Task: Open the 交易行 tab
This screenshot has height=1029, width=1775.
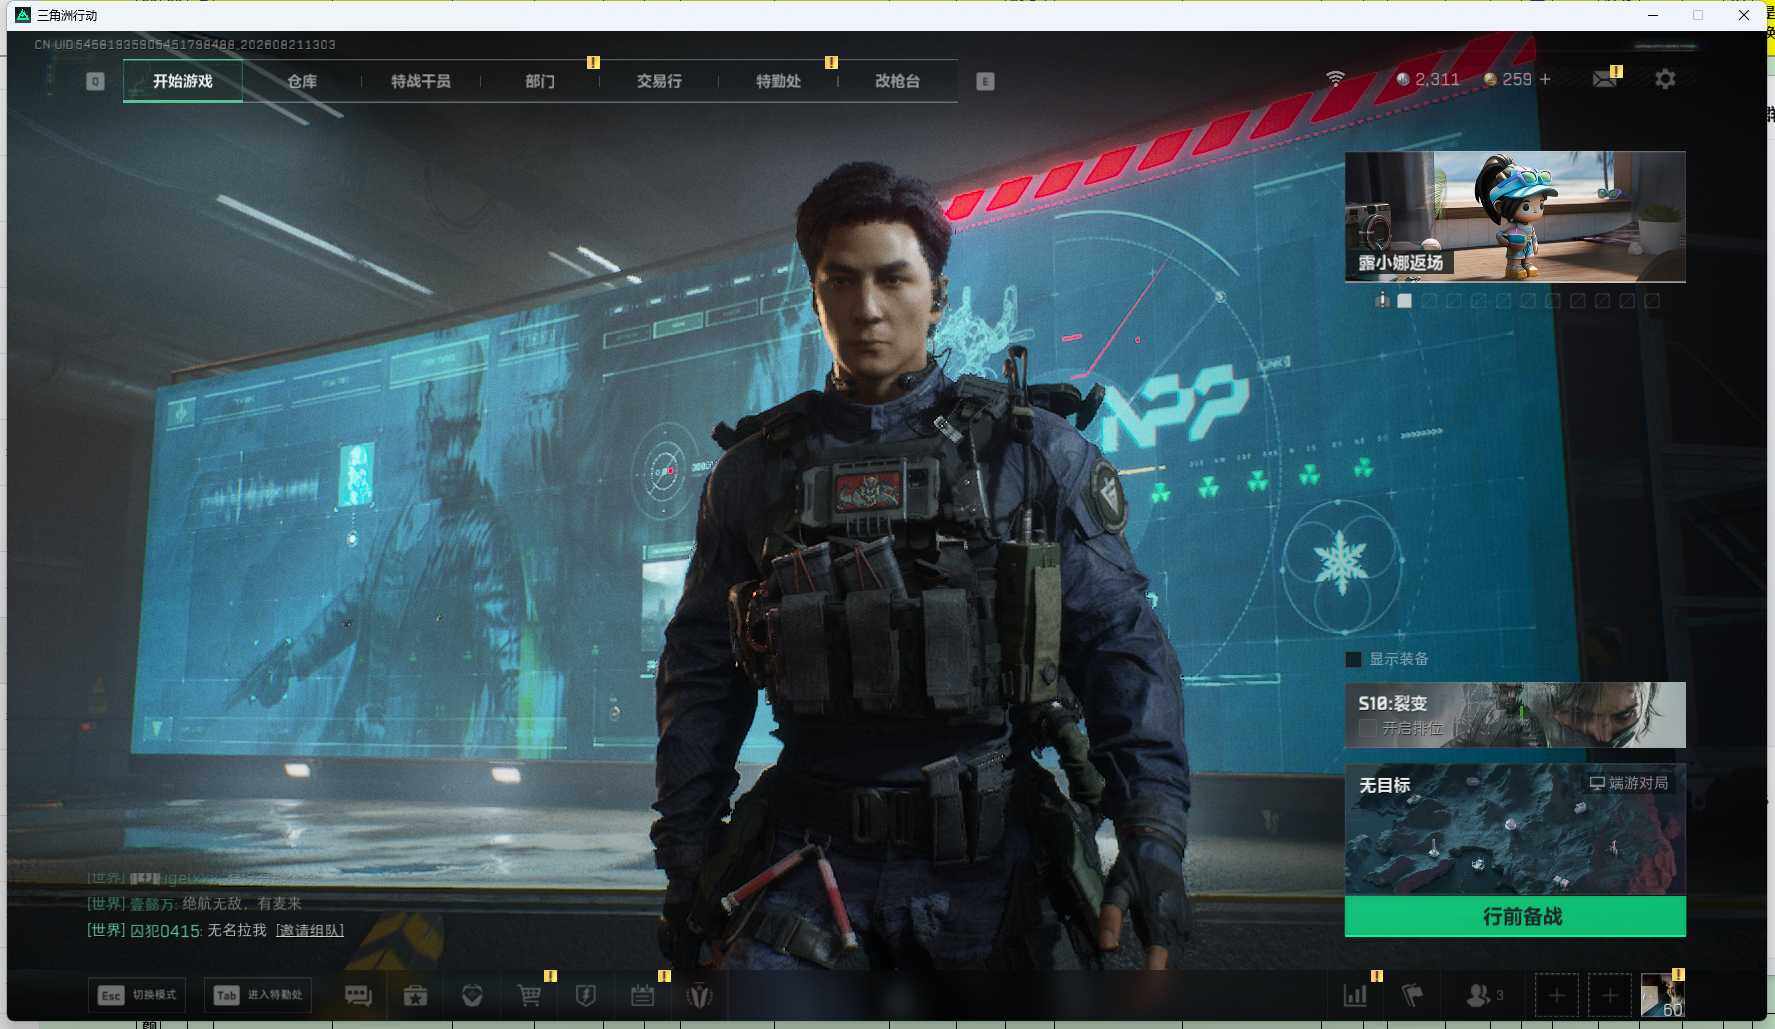Action: point(659,81)
